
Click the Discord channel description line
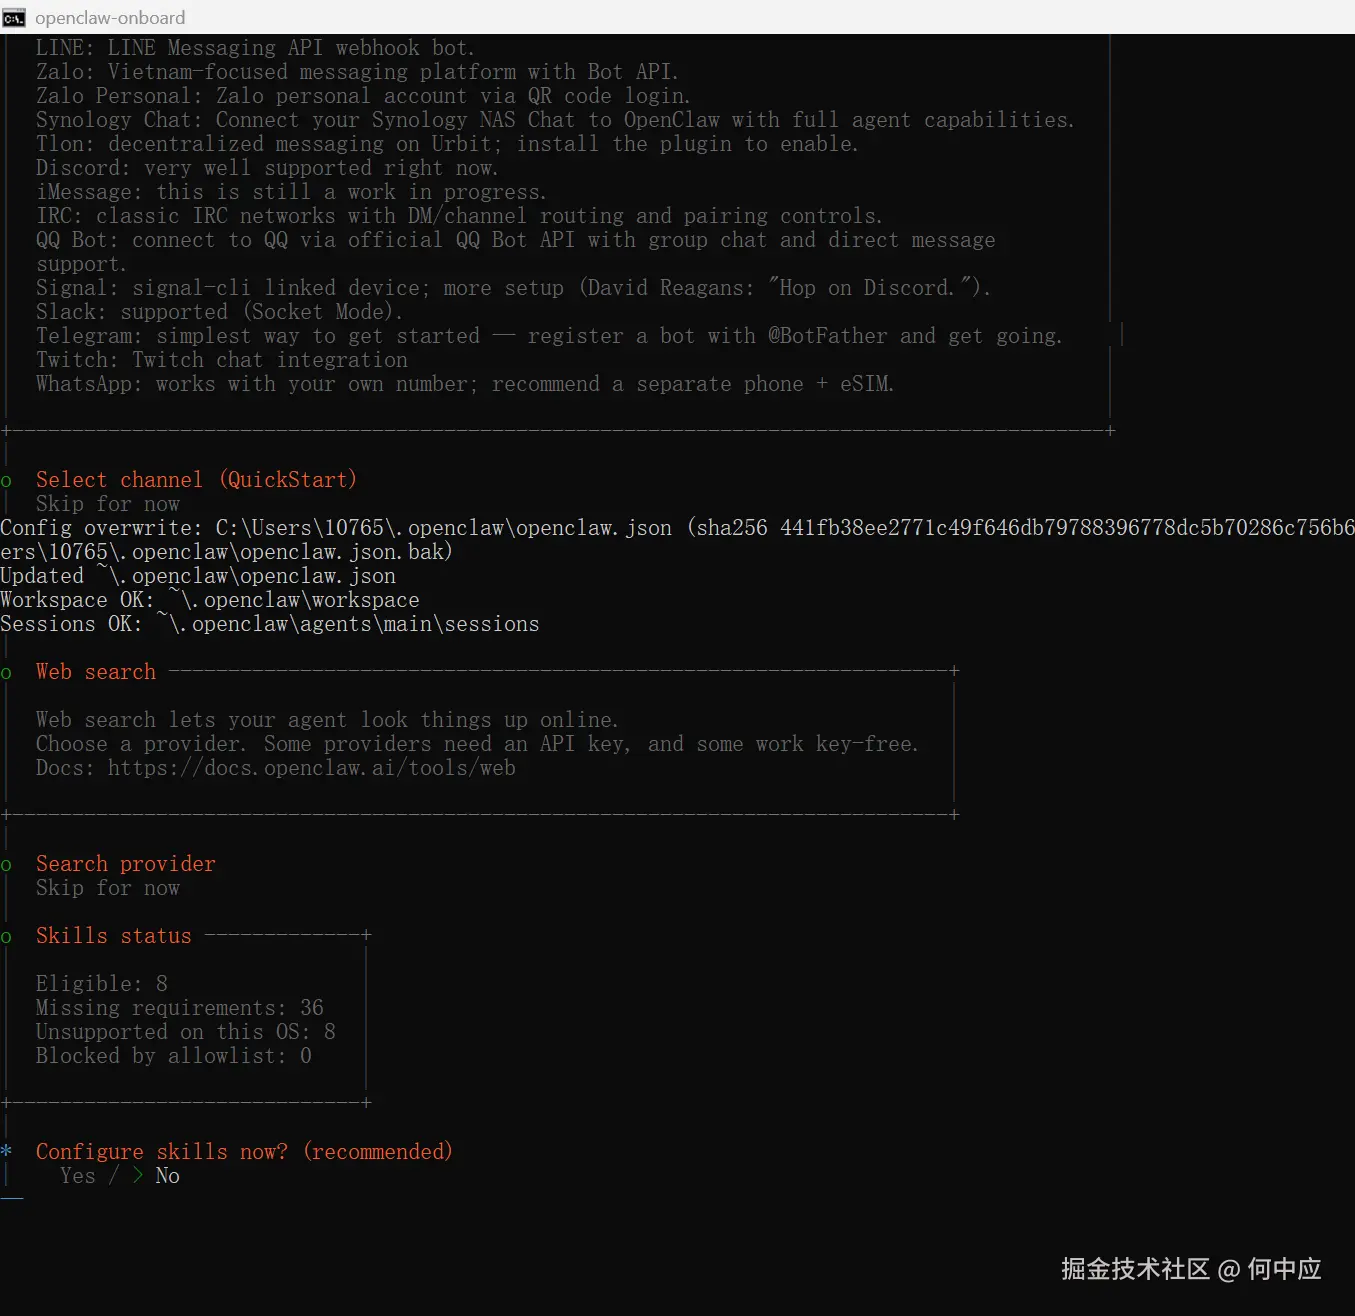click(x=267, y=168)
